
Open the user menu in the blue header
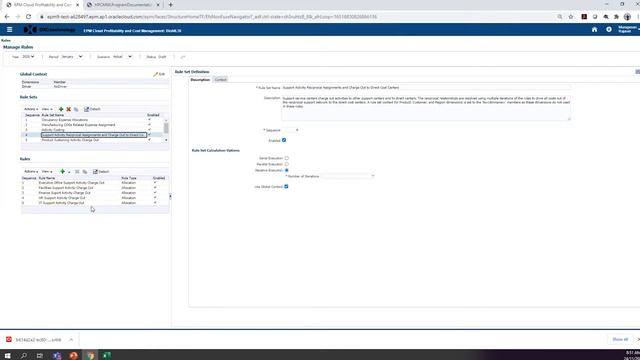tap(628, 29)
